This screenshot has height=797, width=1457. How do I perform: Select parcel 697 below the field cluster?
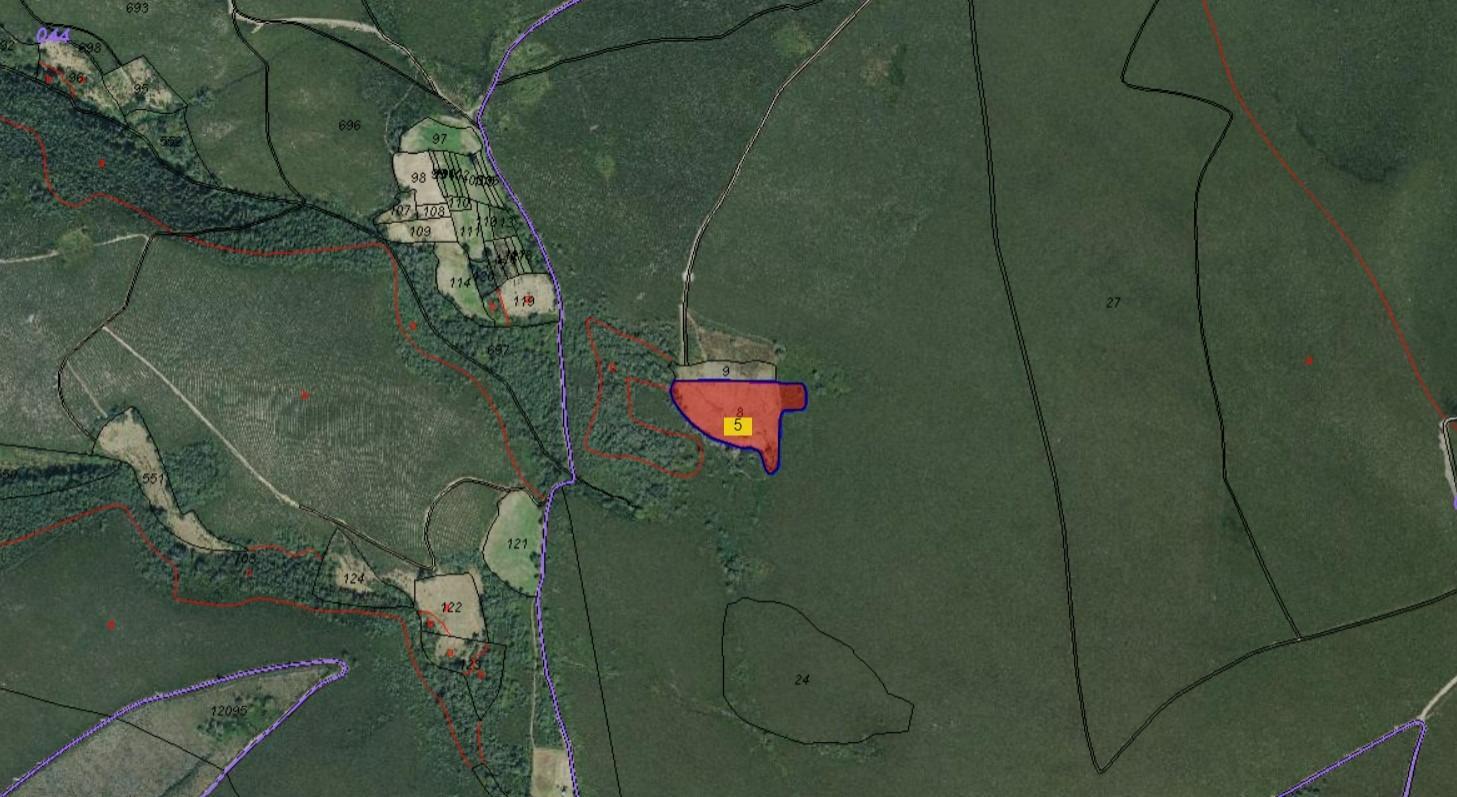(x=497, y=350)
